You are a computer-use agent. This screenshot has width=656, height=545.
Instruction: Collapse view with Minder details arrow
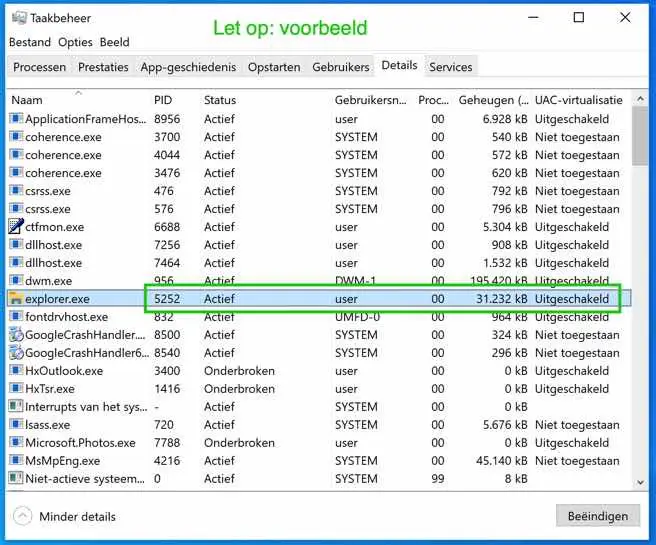(x=22, y=516)
